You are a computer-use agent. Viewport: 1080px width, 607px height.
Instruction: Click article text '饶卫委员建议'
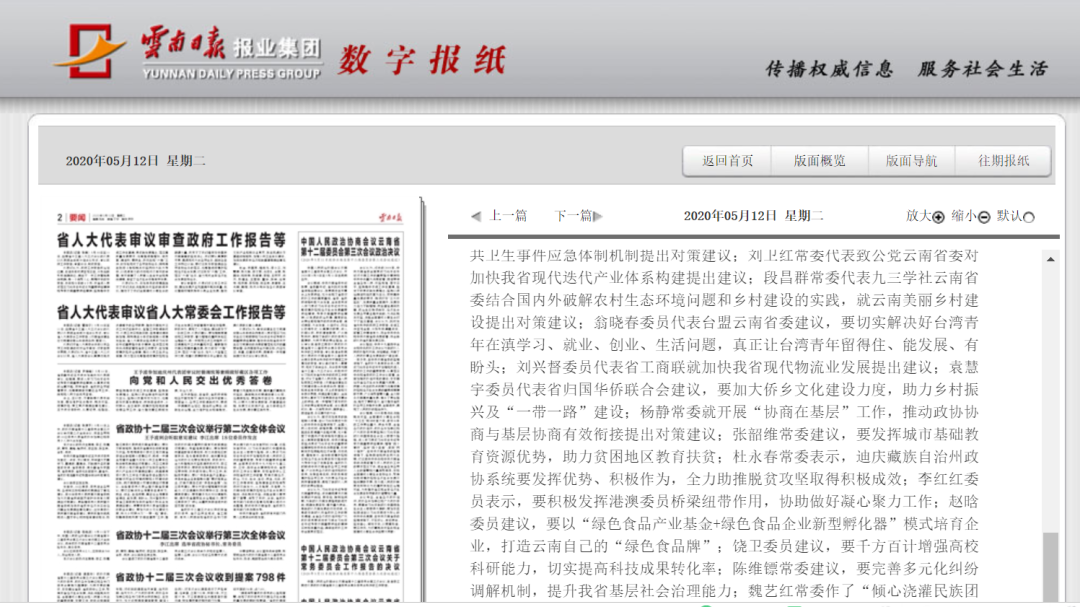pos(778,546)
